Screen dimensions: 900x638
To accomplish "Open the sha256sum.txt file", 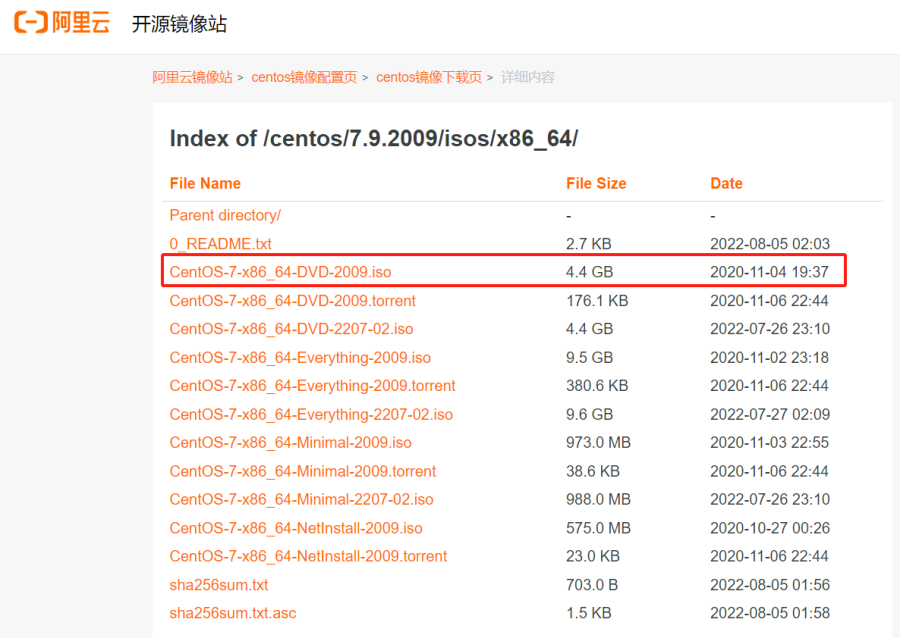I will coord(219,585).
